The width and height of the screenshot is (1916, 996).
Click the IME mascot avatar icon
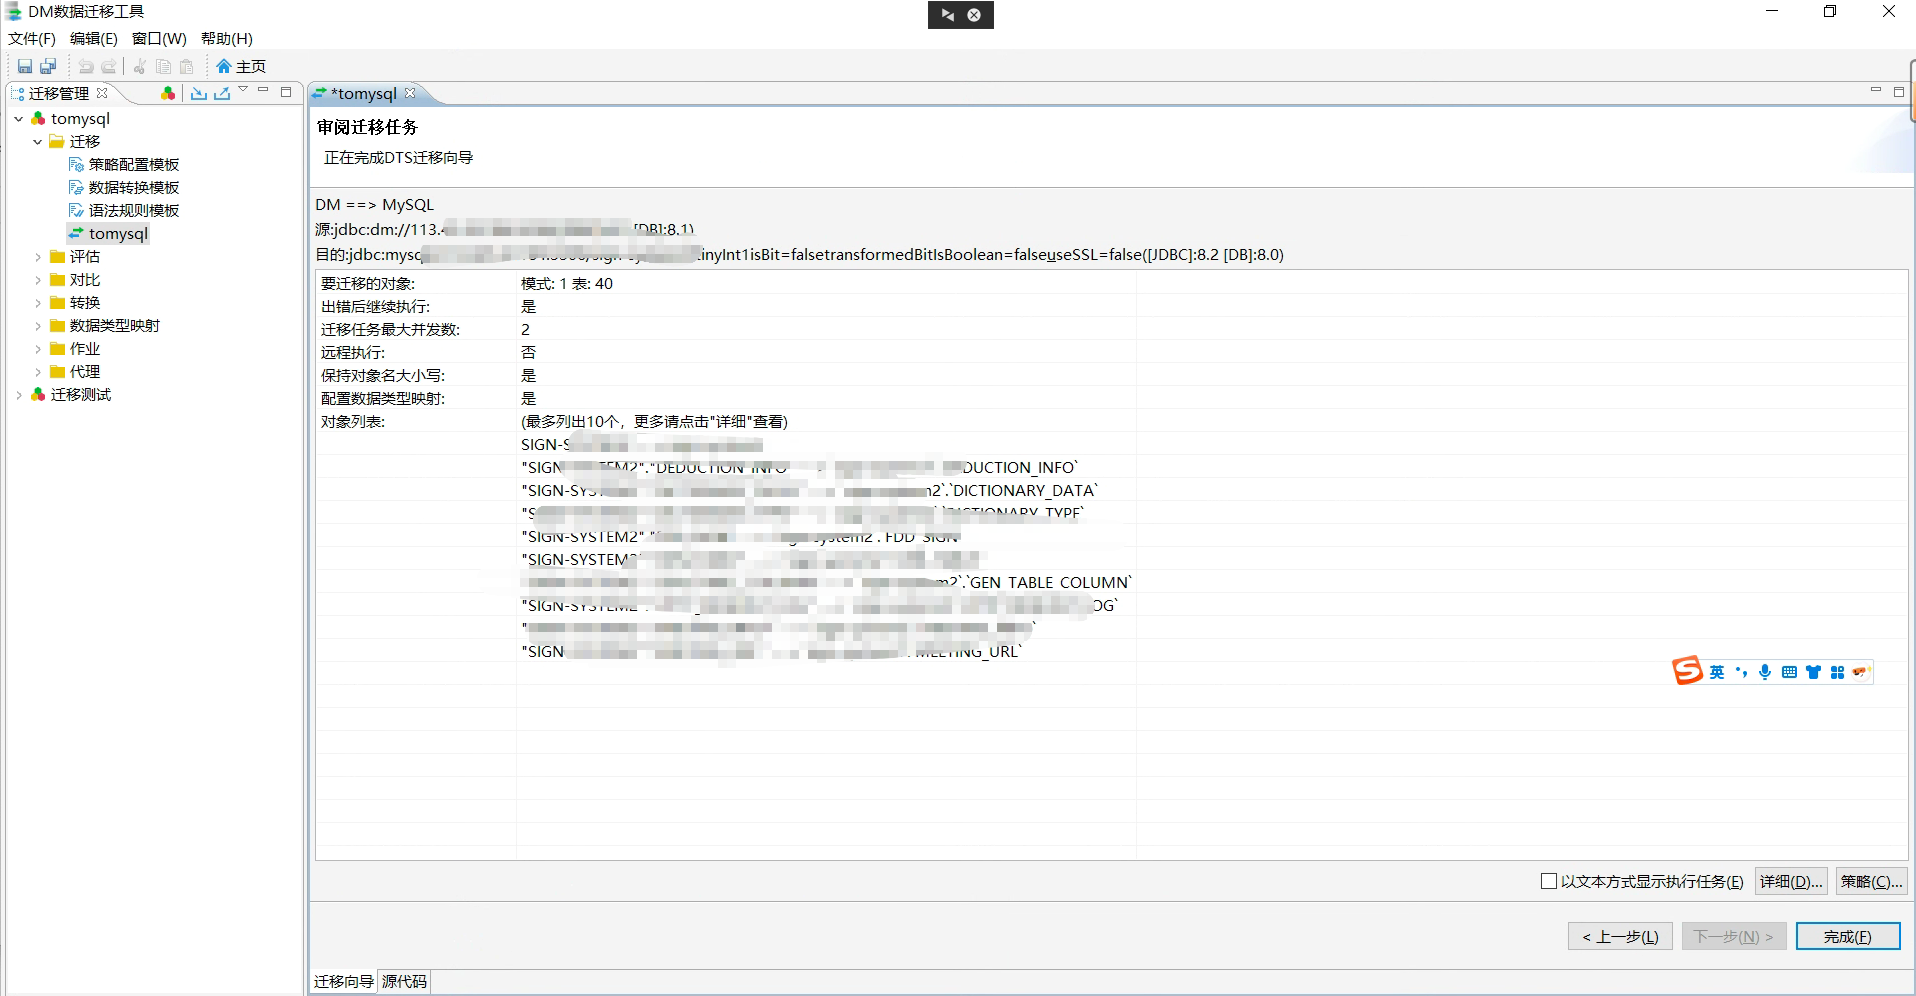tap(1860, 672)
